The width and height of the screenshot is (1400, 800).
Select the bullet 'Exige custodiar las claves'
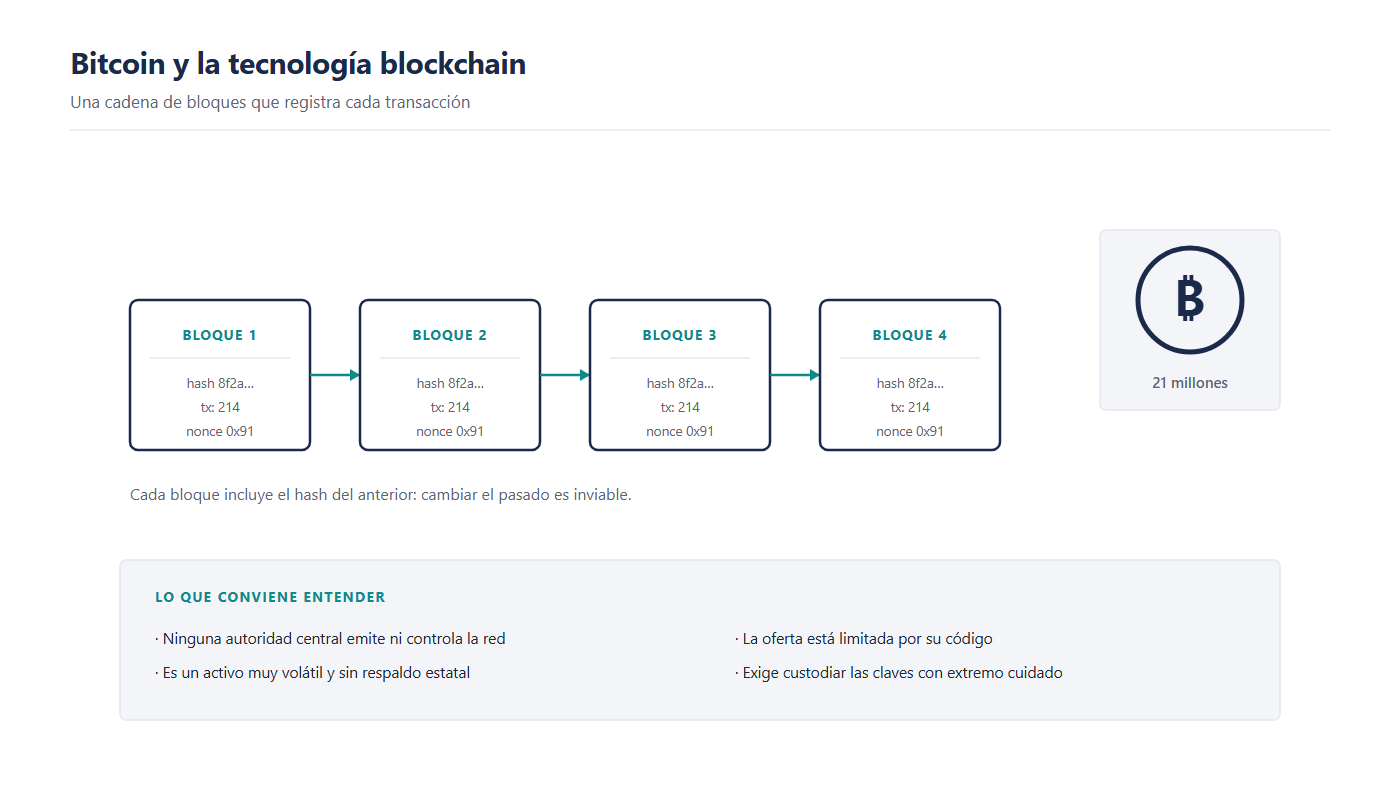click(x=899, y=673)
